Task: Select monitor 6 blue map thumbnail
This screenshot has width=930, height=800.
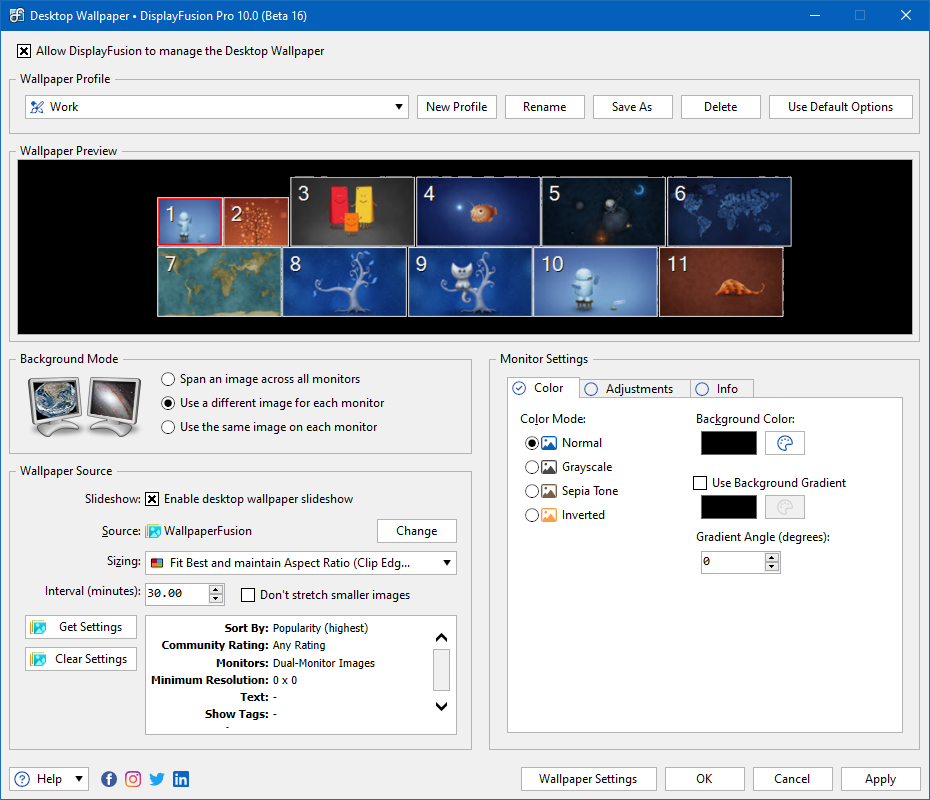Action: [x=730, y=211]
